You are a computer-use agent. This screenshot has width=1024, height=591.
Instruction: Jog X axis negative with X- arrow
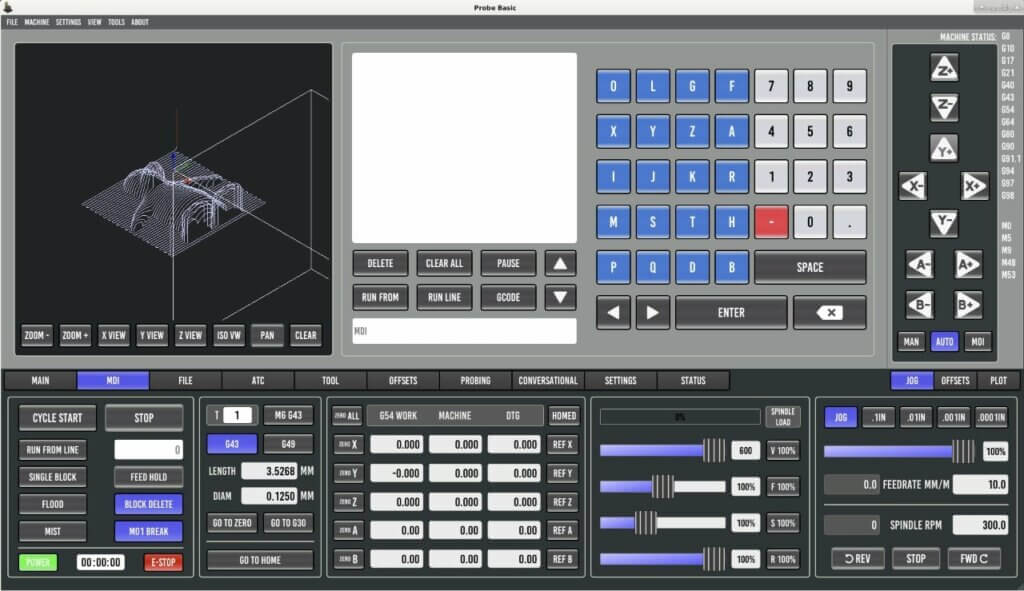pyautogui.click(x=911, y=186)
